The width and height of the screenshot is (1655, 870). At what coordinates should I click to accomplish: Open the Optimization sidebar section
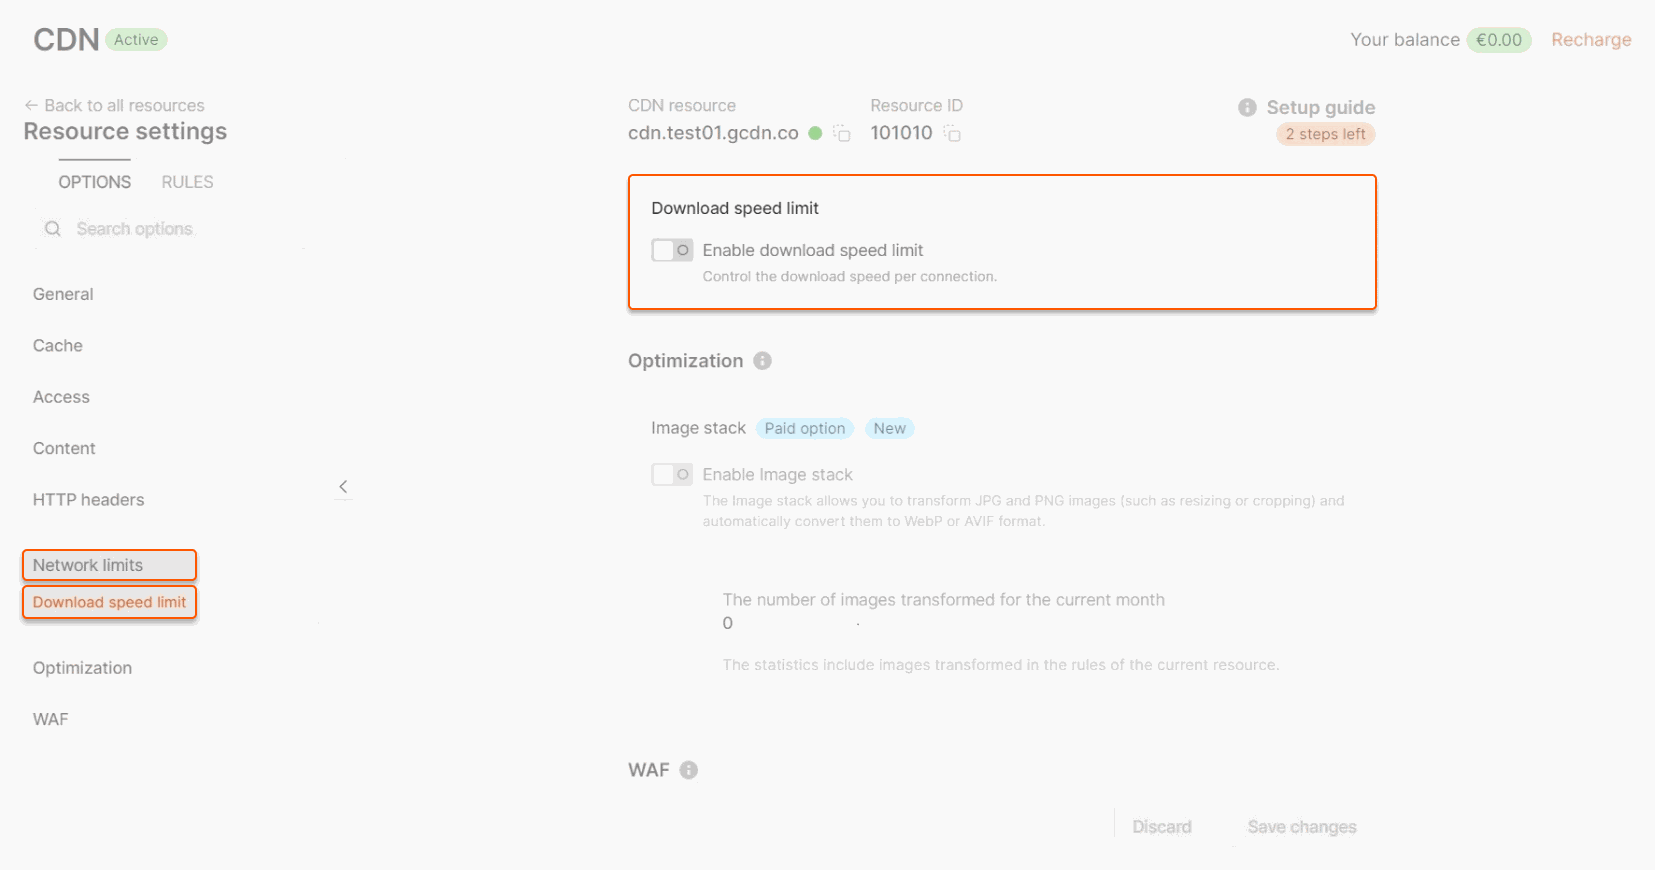pos(82,668)
